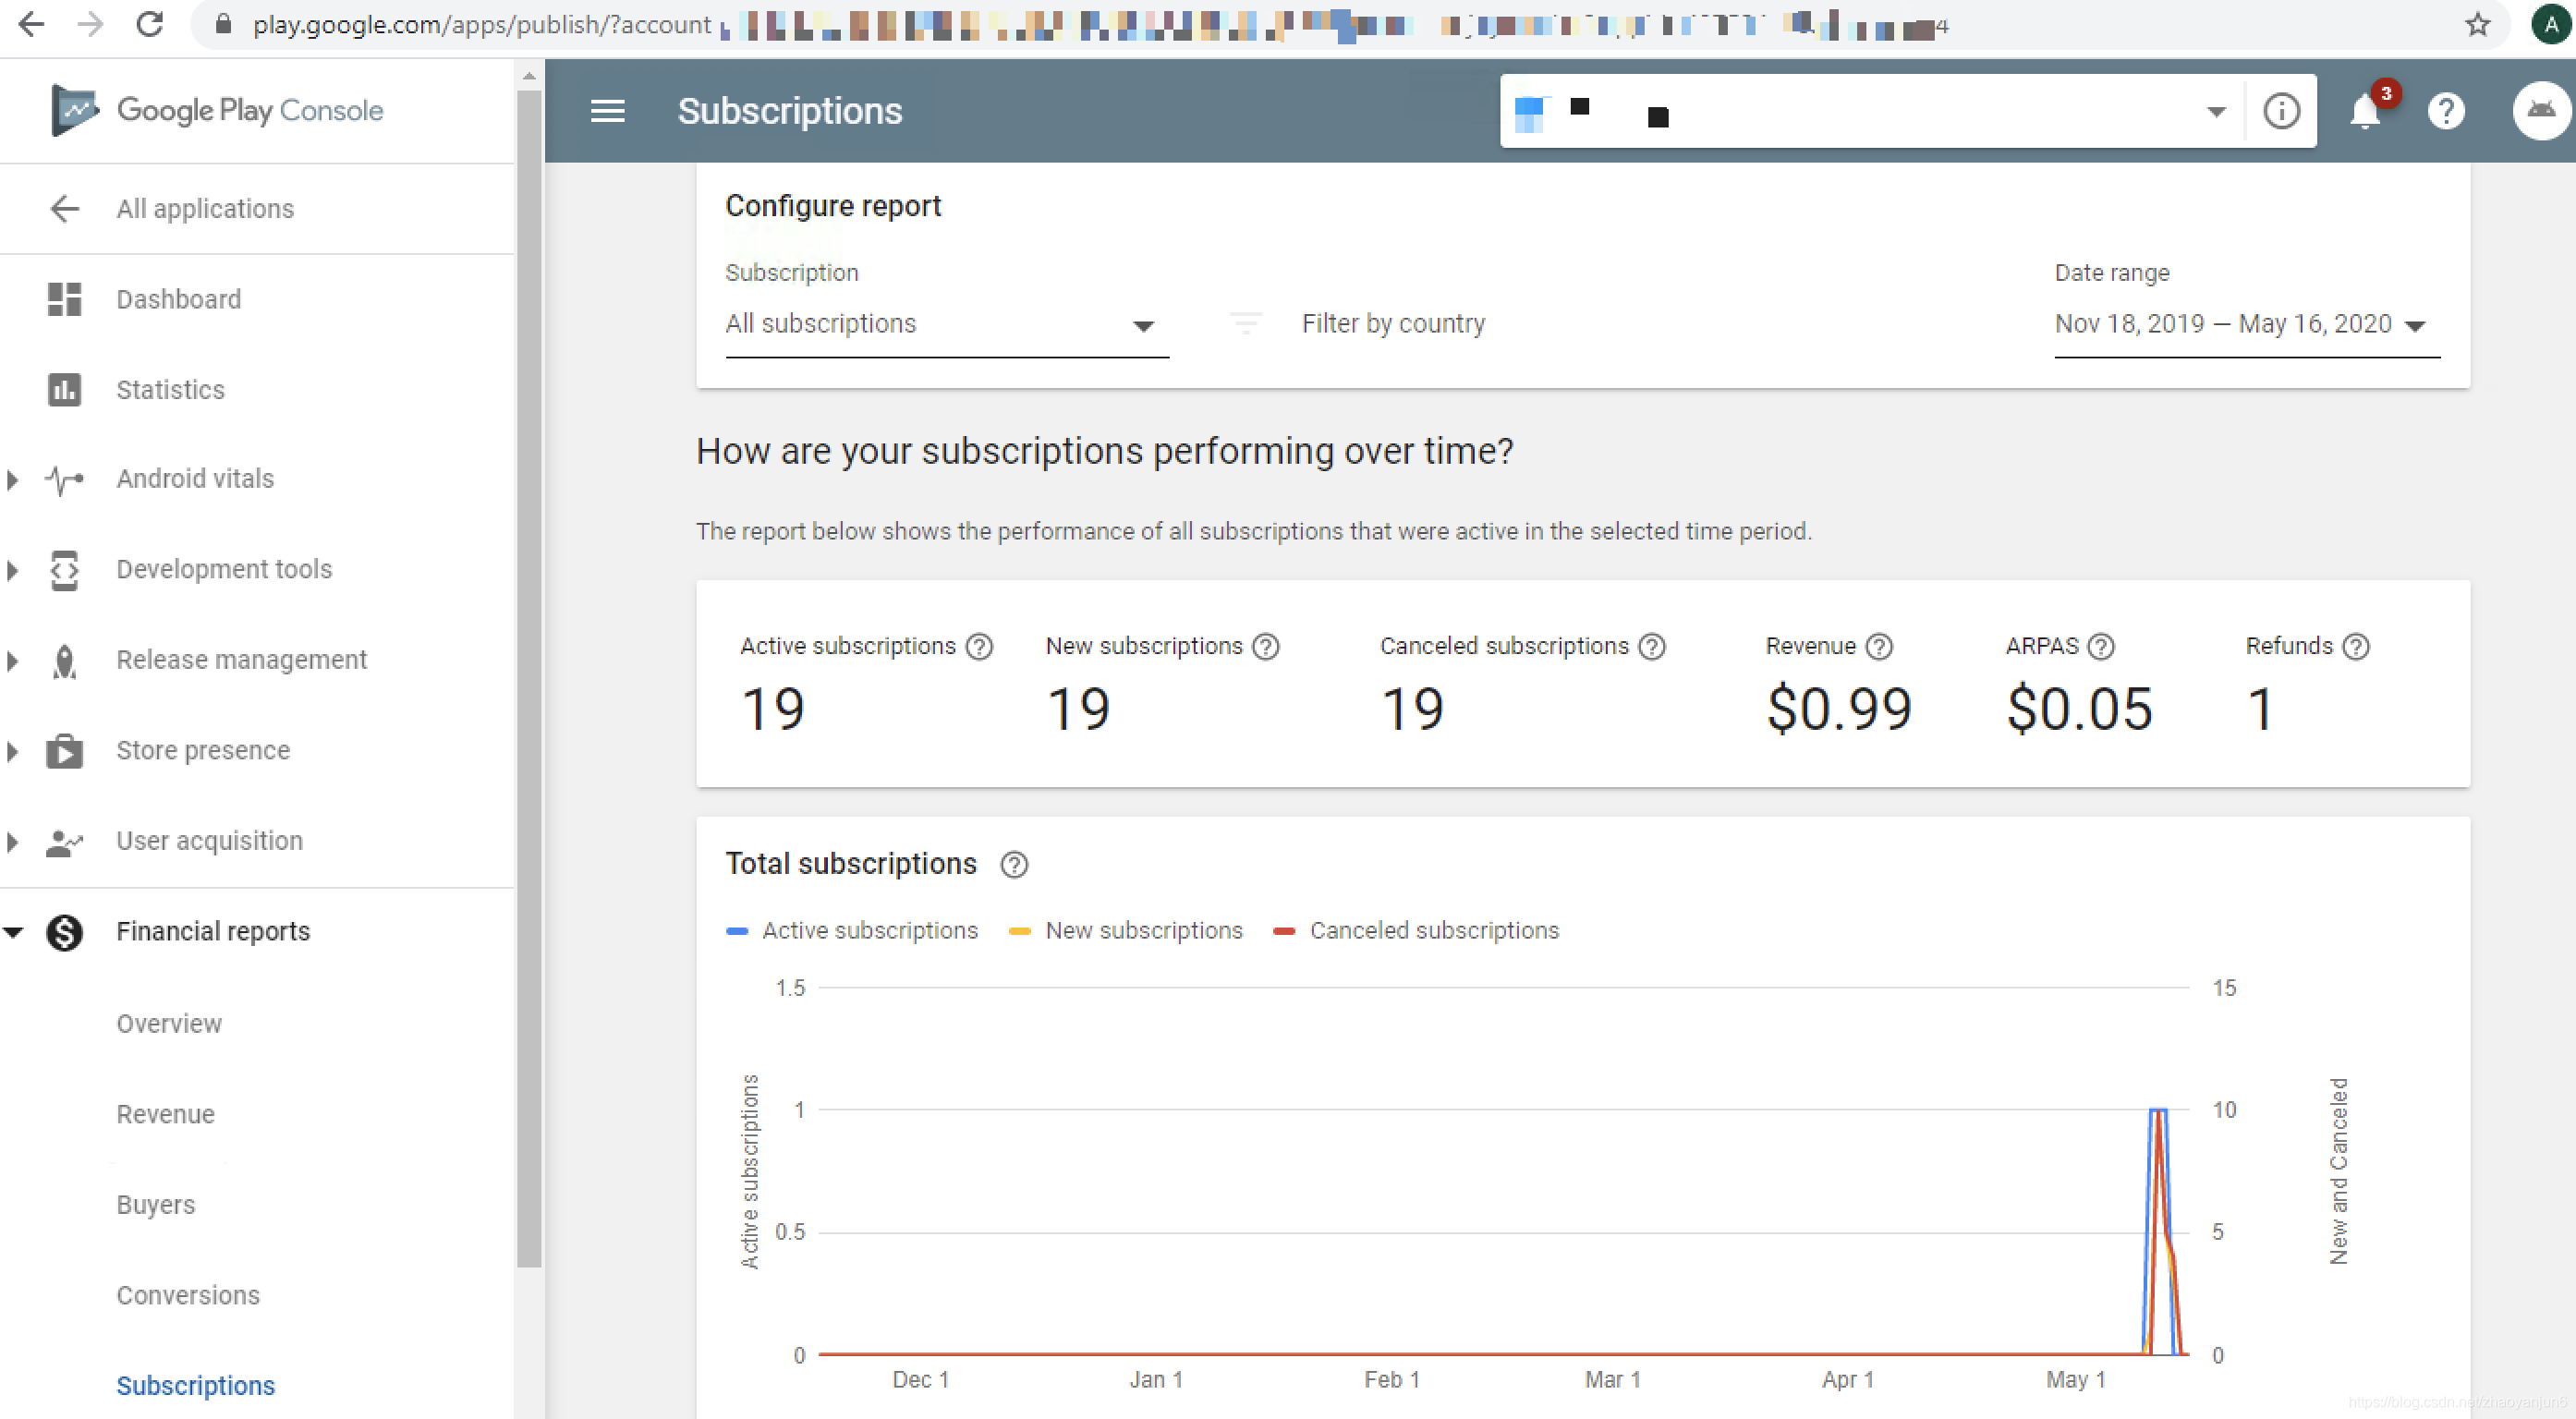Open the All subscriptions dropdown

click(x=945, y=325)
